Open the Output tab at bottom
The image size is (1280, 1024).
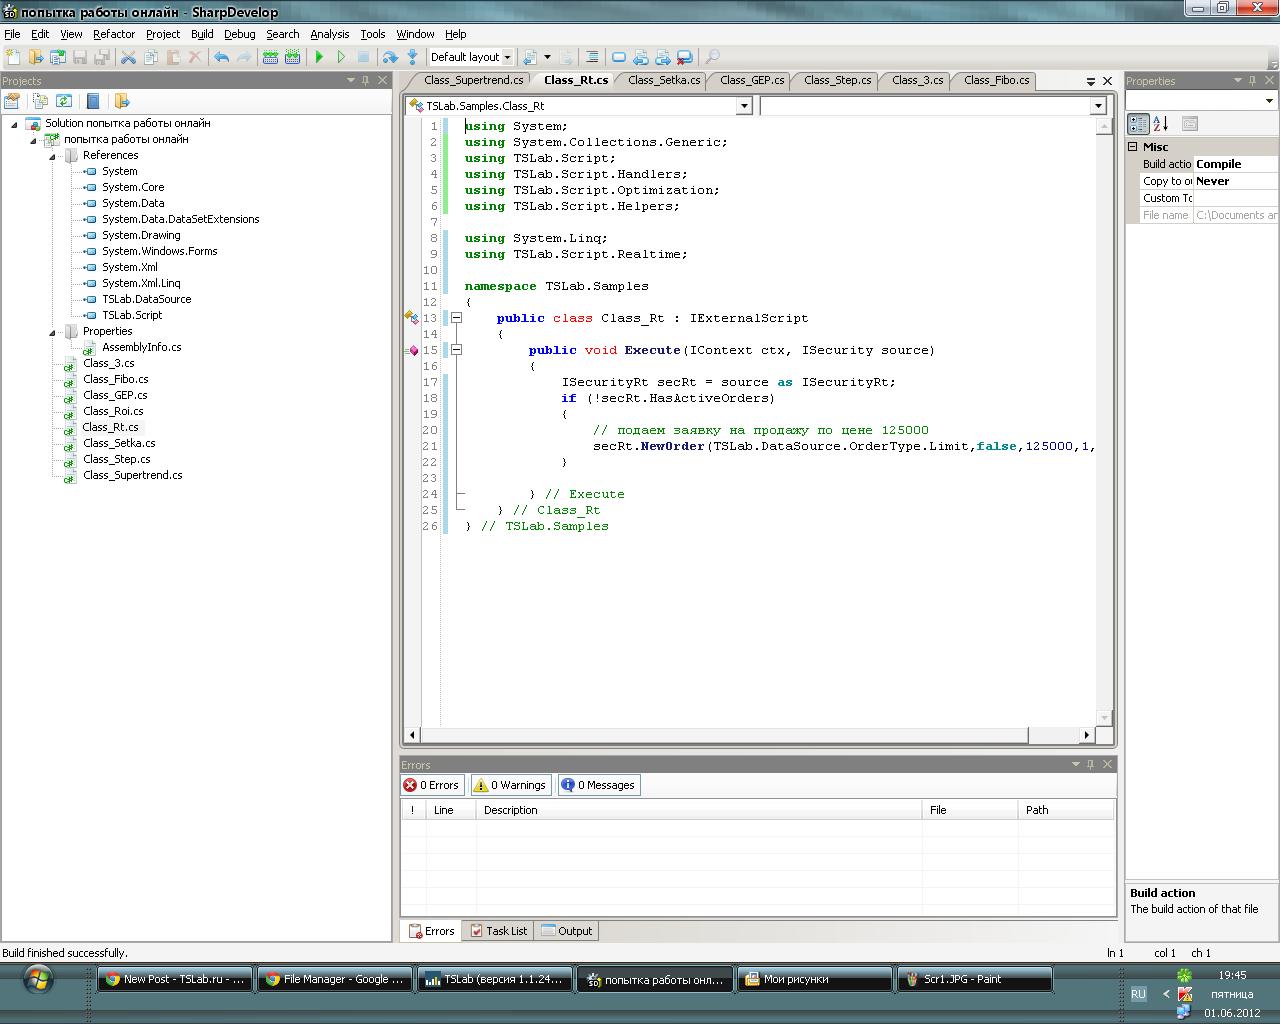pyautogui.click(x=566, y=931)
